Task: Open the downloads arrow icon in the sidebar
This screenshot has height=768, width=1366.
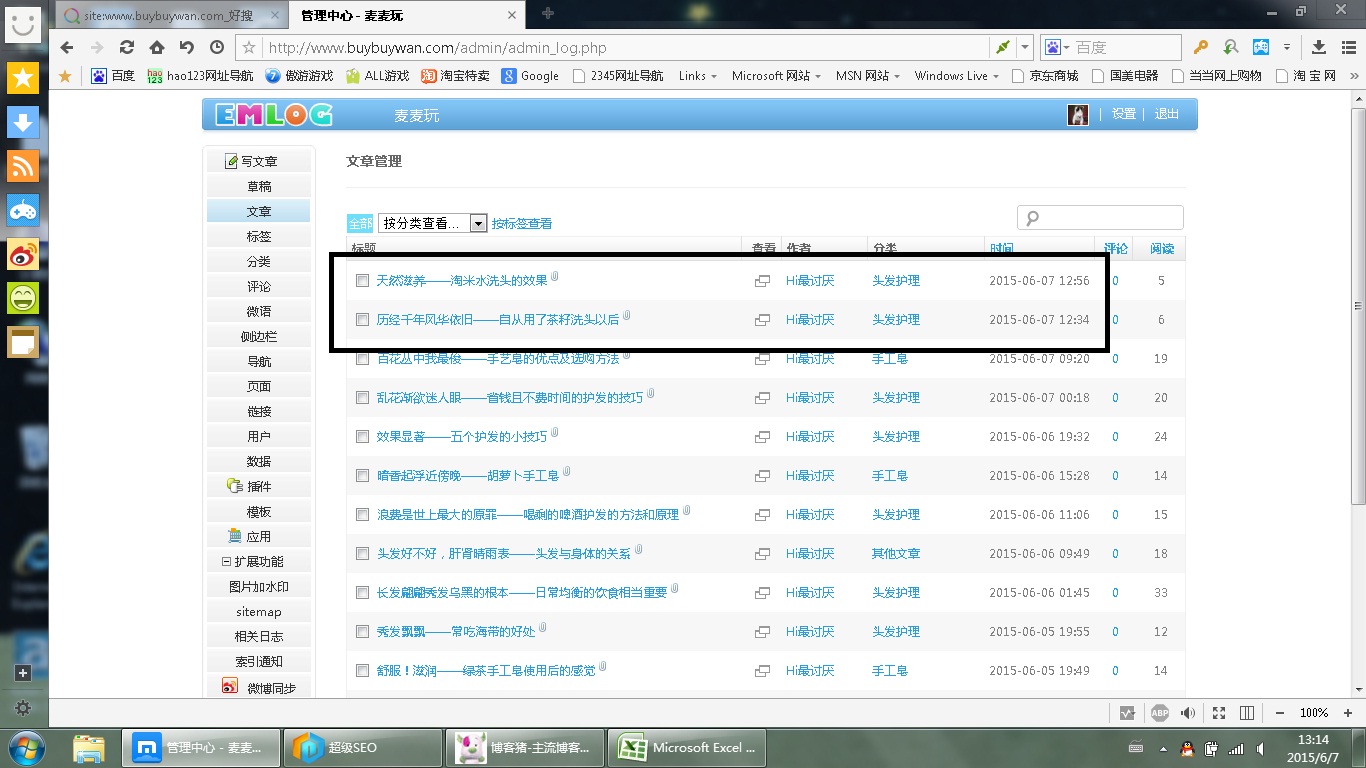Action: coord(23,121)
